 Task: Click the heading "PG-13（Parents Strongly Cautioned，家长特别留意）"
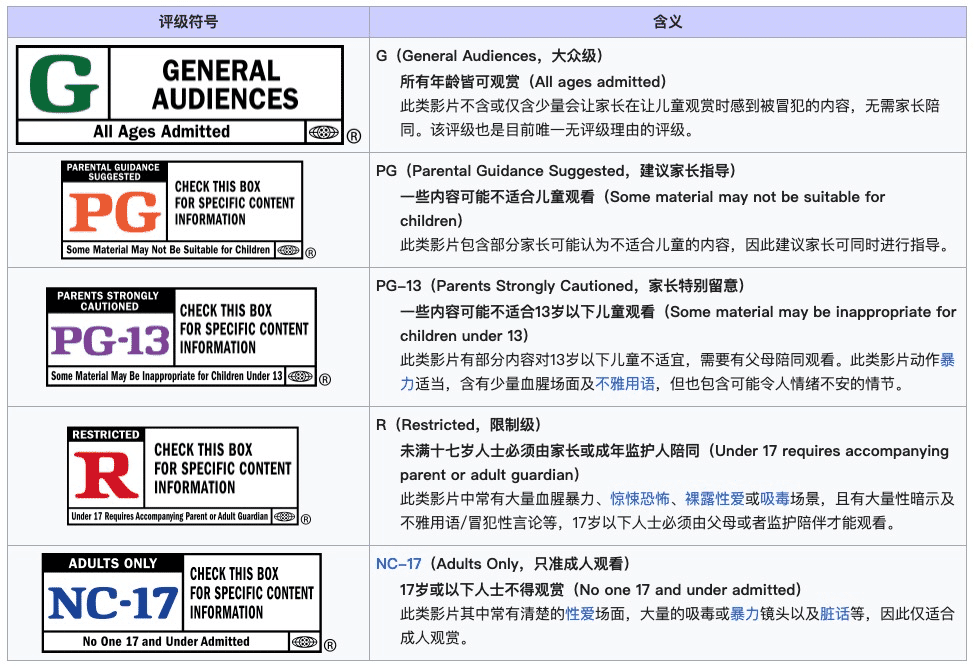(x=561, y=286)
